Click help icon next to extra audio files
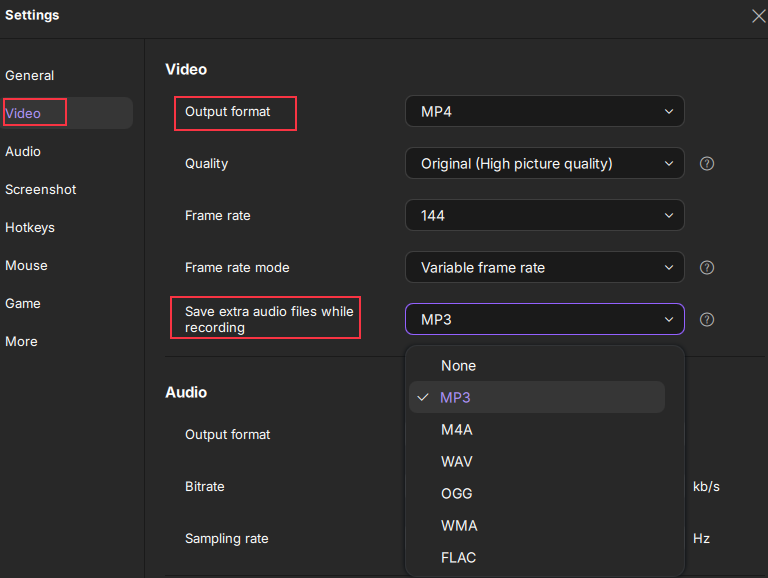 pyautogui.click(x=707, y=320)
